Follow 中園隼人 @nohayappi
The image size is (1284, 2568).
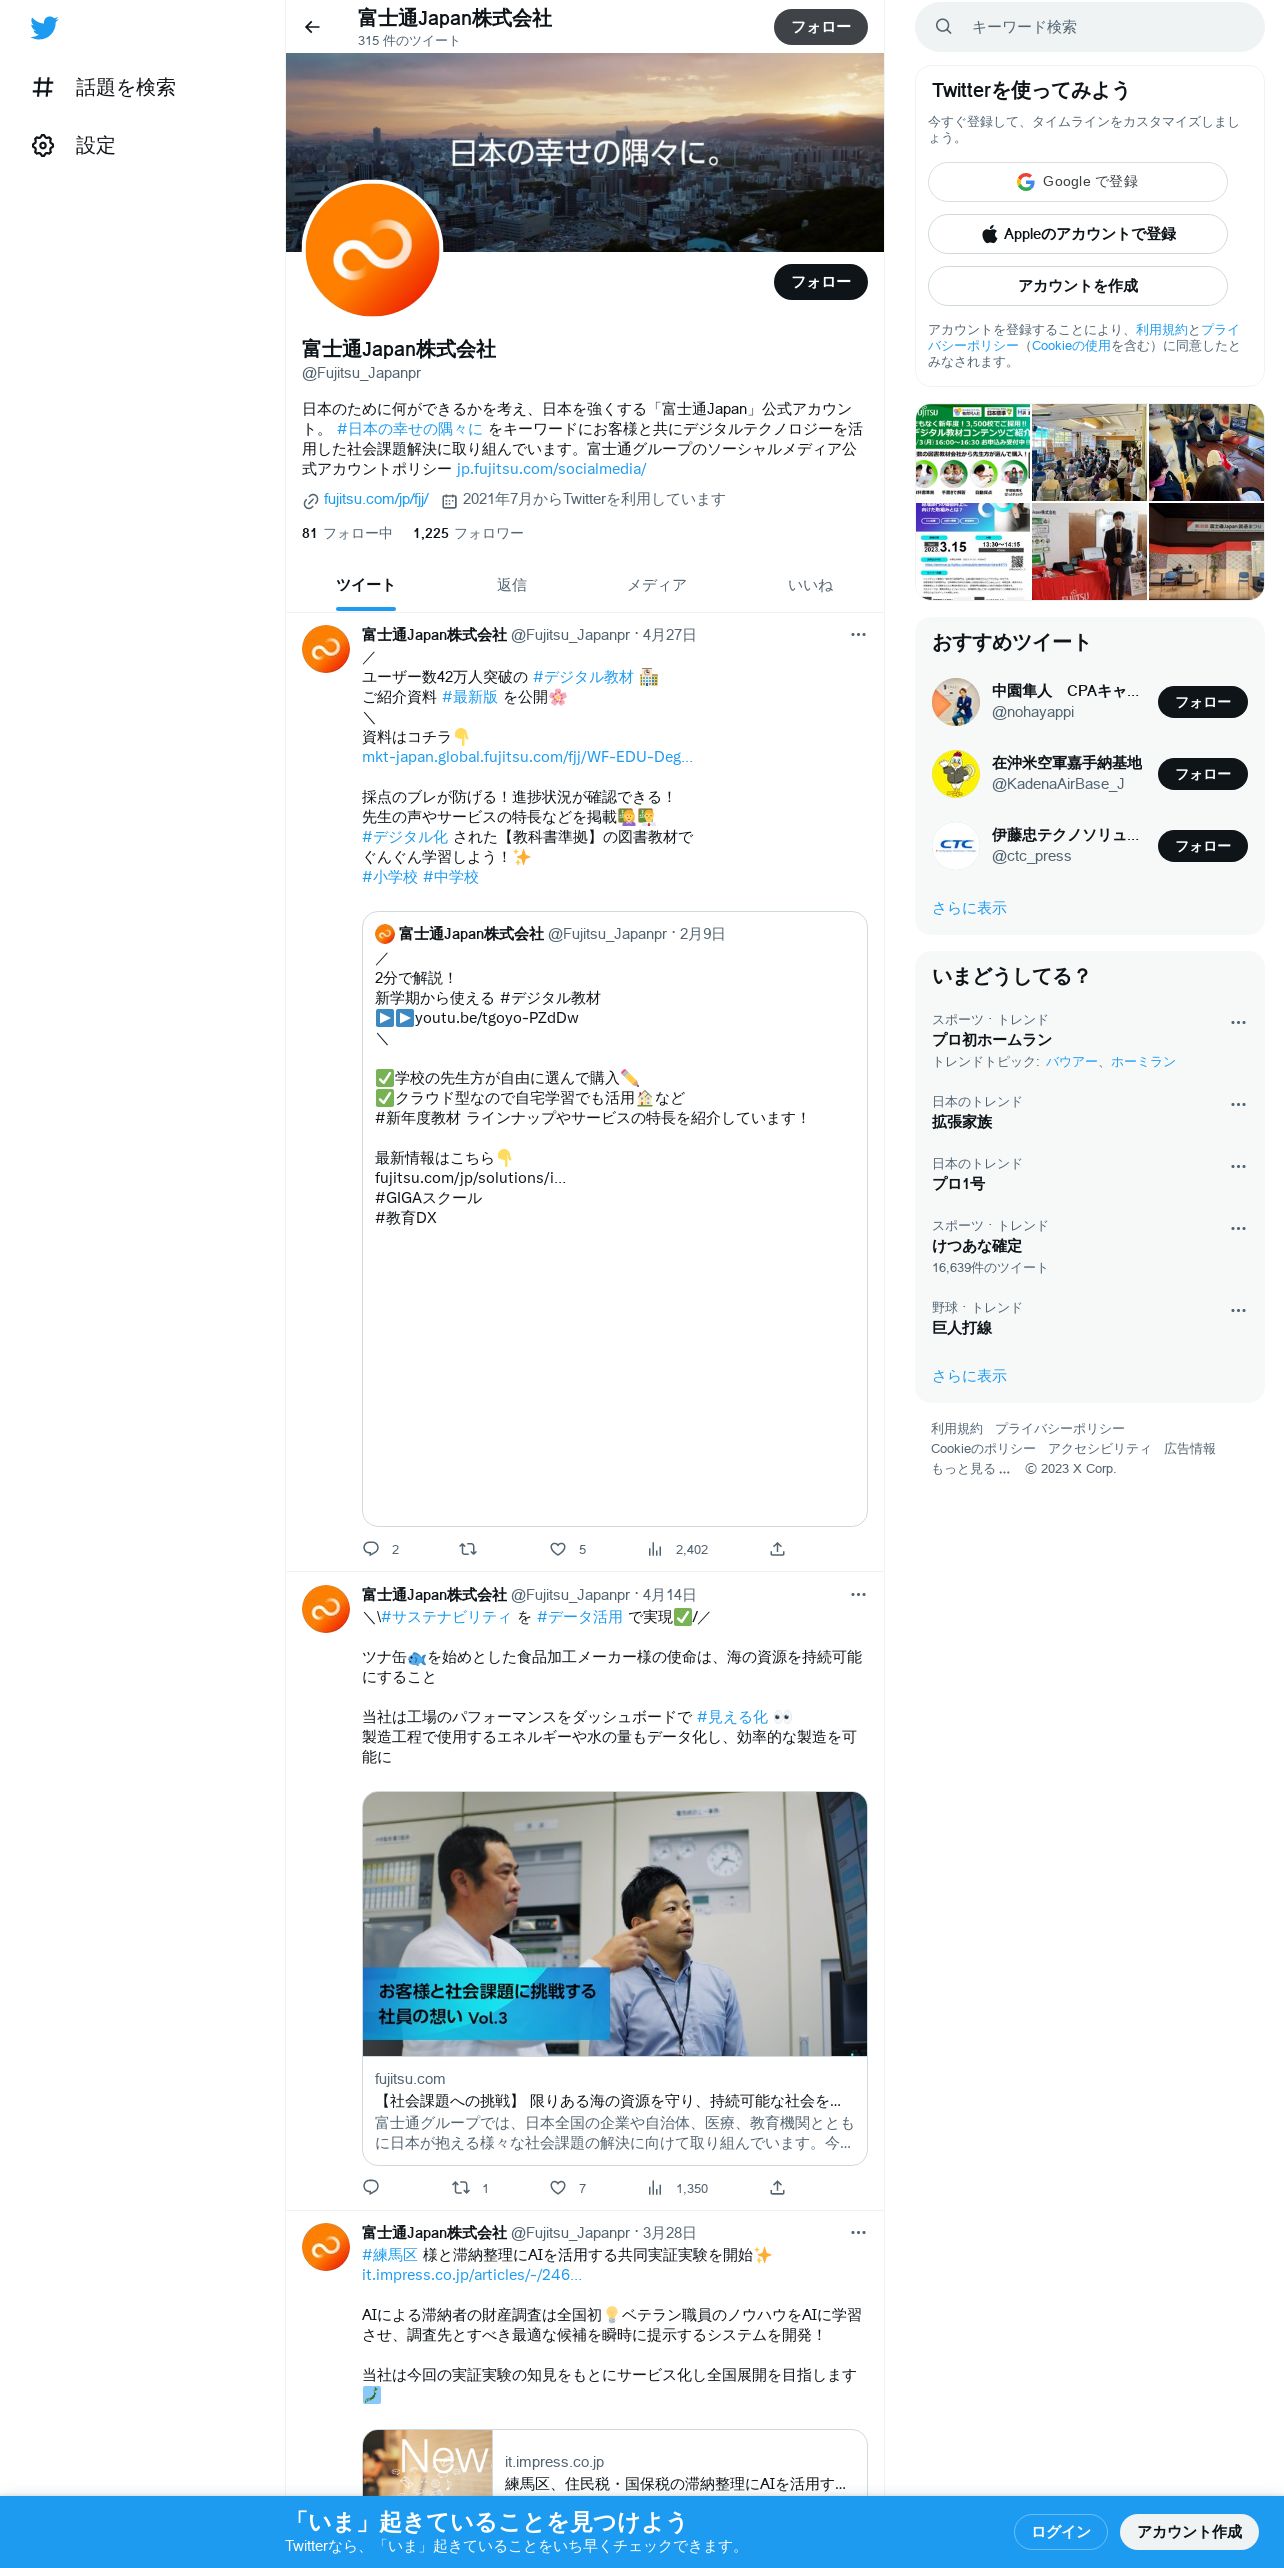(x=1202, y=702)
